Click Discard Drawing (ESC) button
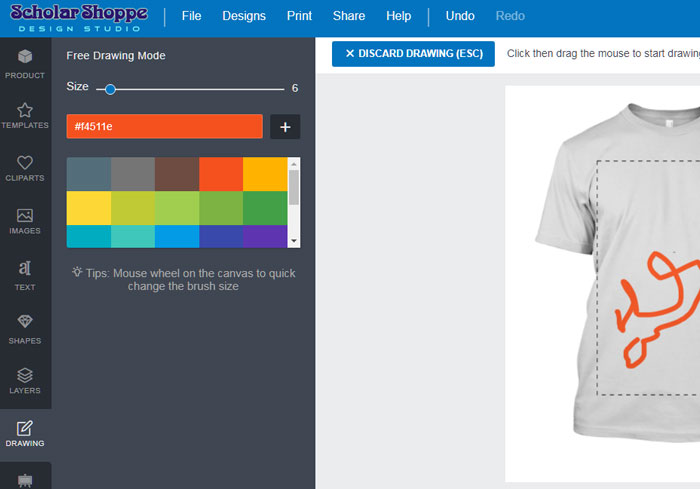The height and width of the screenshot is (489, 700). pyautogui.click(x=413, y=54)
